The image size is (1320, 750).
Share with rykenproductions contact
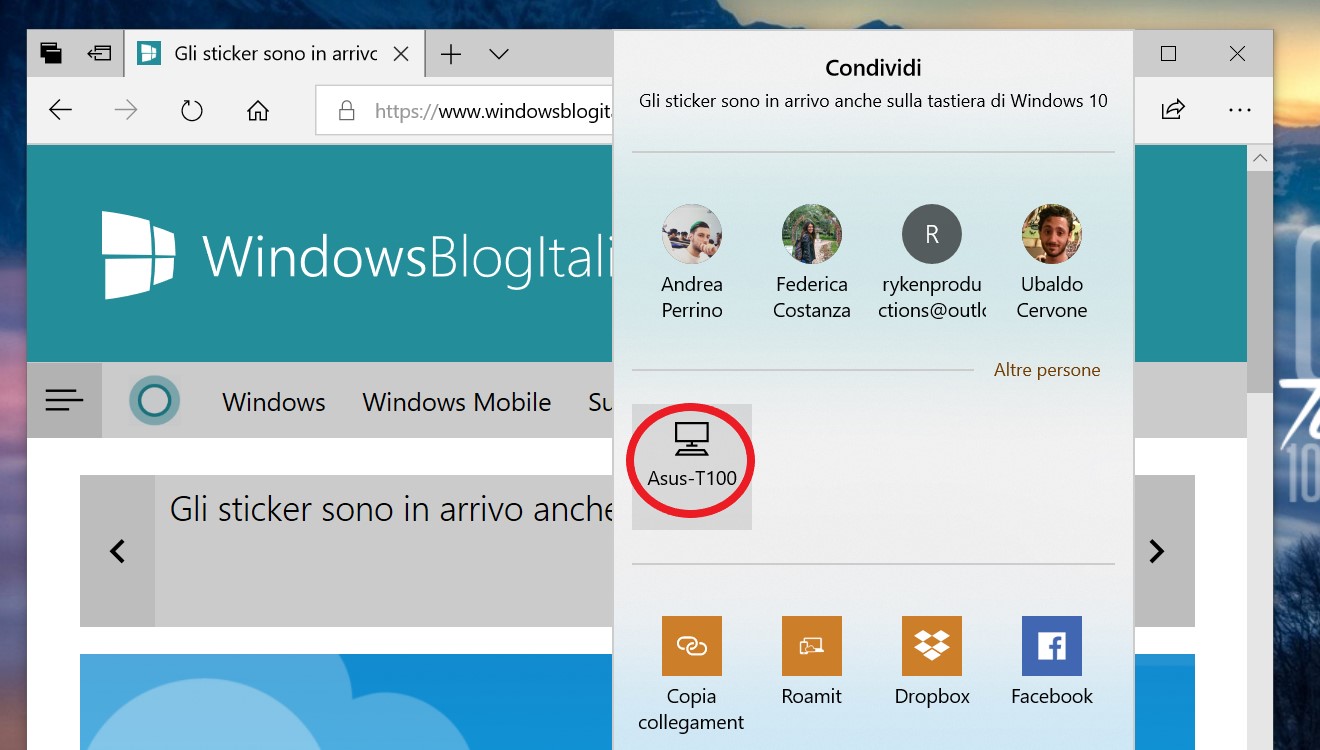(x=932, y=262)
